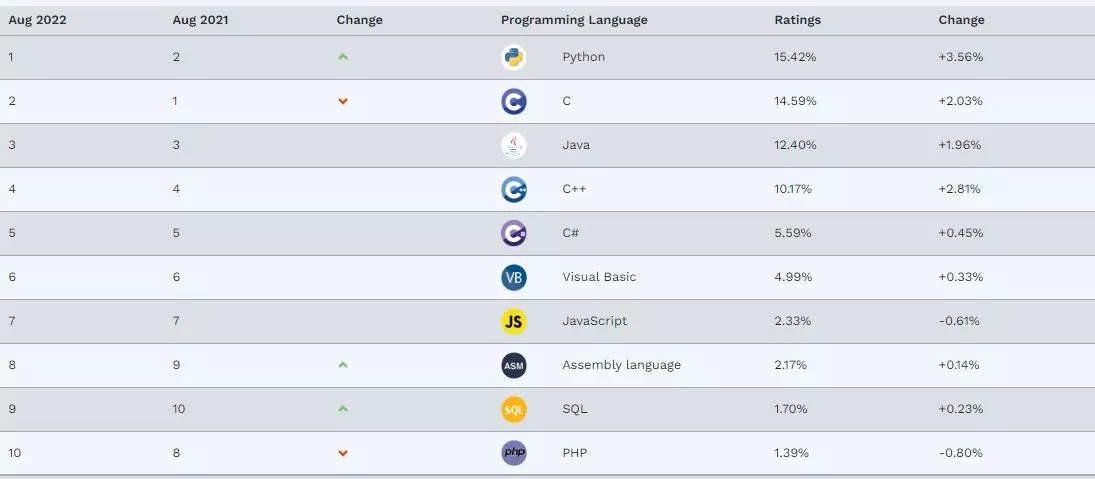Click the purple PHP icon
Screen dimensions: 1095x479
tap(513, 453)
